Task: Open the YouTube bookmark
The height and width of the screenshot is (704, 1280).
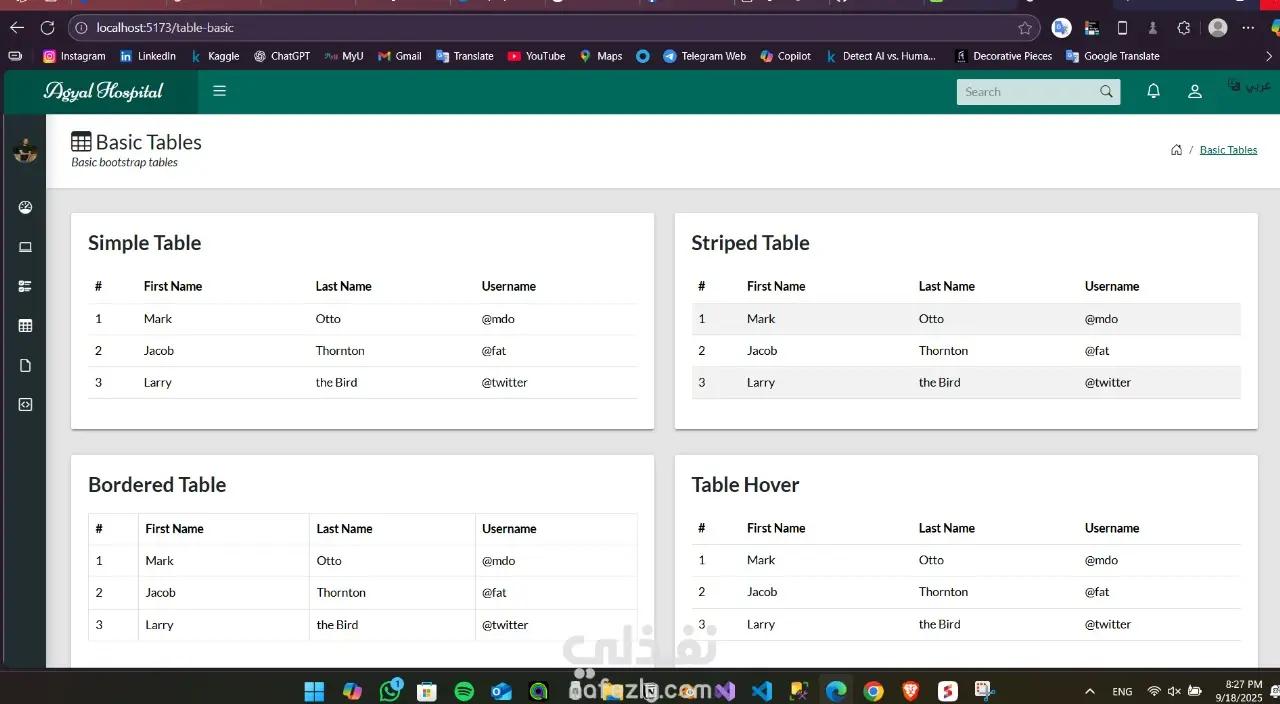Action: (x=537, y=56)
